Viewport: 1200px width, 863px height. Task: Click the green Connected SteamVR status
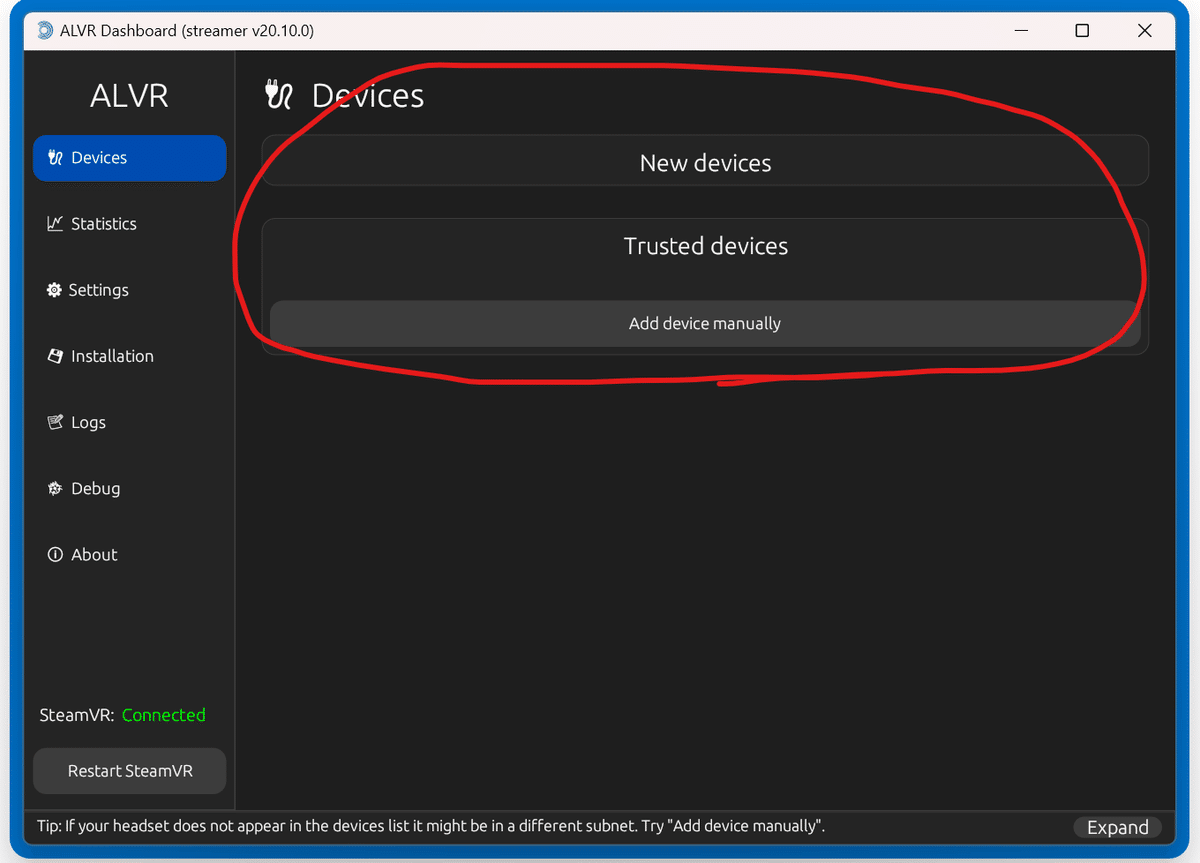coord(163,715)
